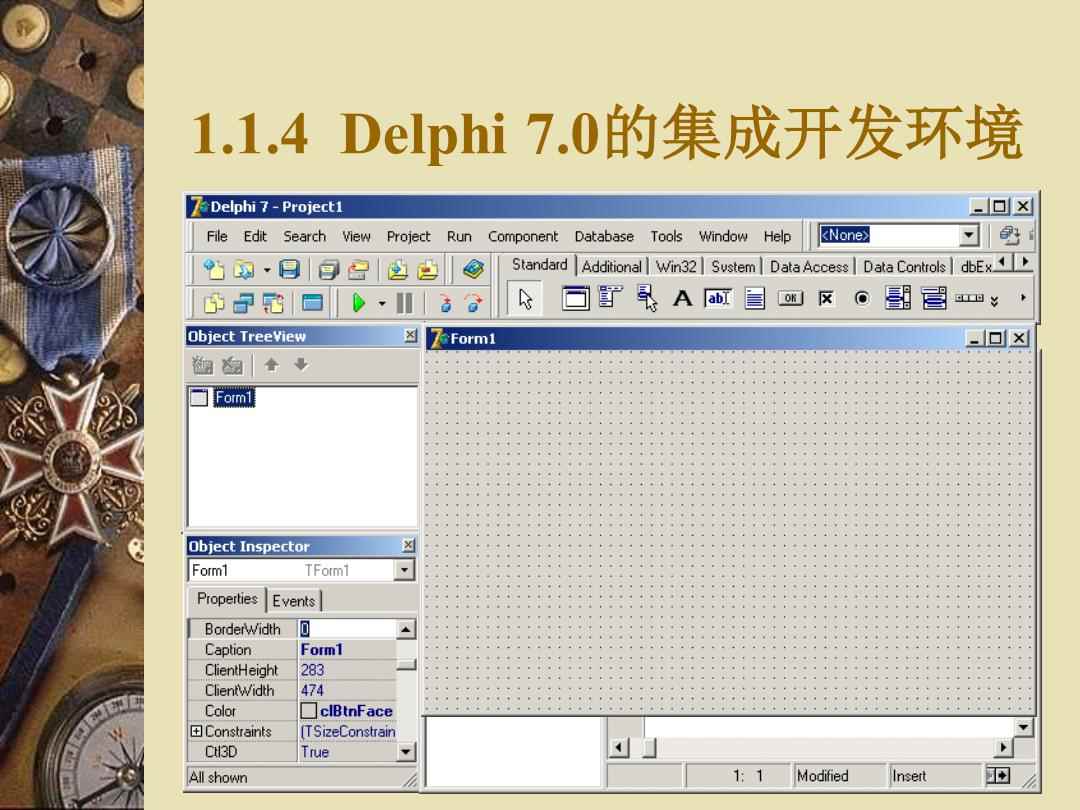1080x810 pixels.
Task: Switch to Events tab in Object Inspector
Action: click(x=293, y=601)
